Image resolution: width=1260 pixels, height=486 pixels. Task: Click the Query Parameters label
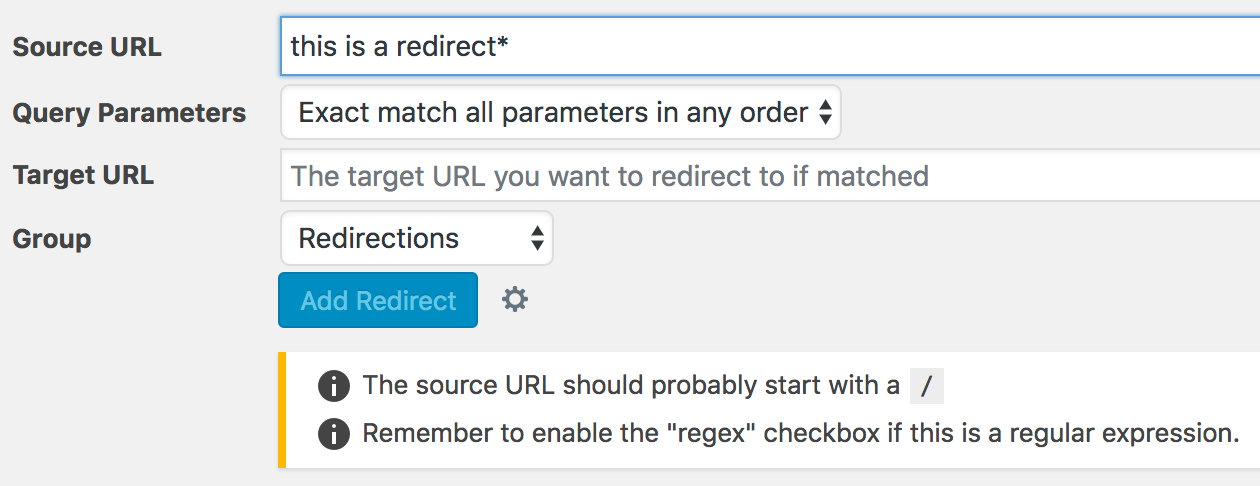point(129,113)
